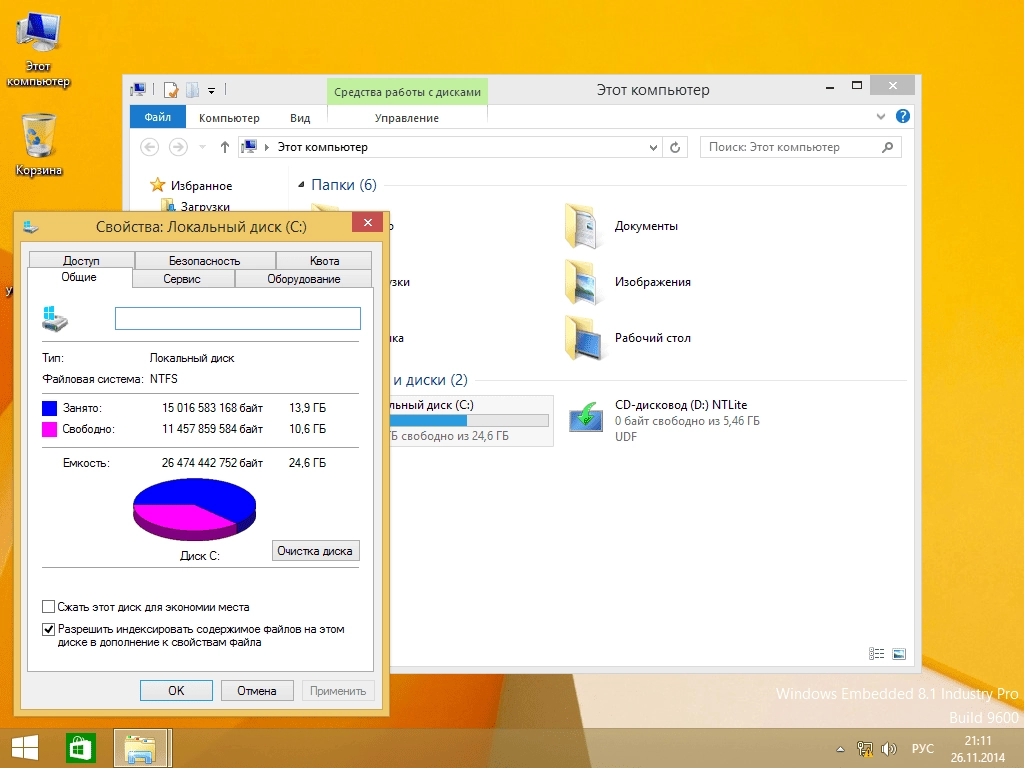
Task: Open the Изображения folder icon
Action: coord(582,282)
